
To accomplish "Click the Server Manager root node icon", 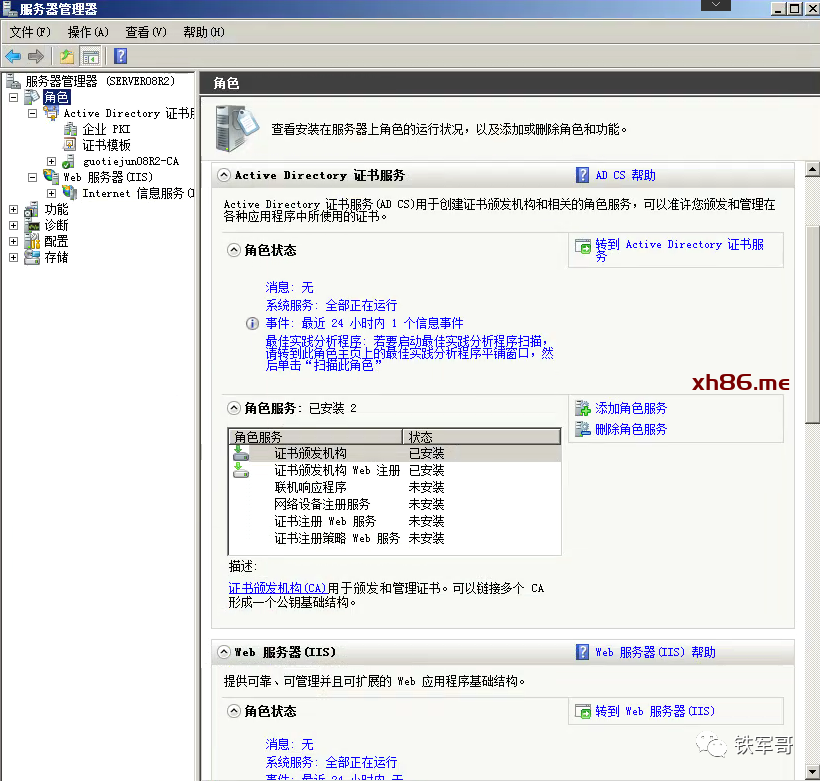I will [13, 81].
